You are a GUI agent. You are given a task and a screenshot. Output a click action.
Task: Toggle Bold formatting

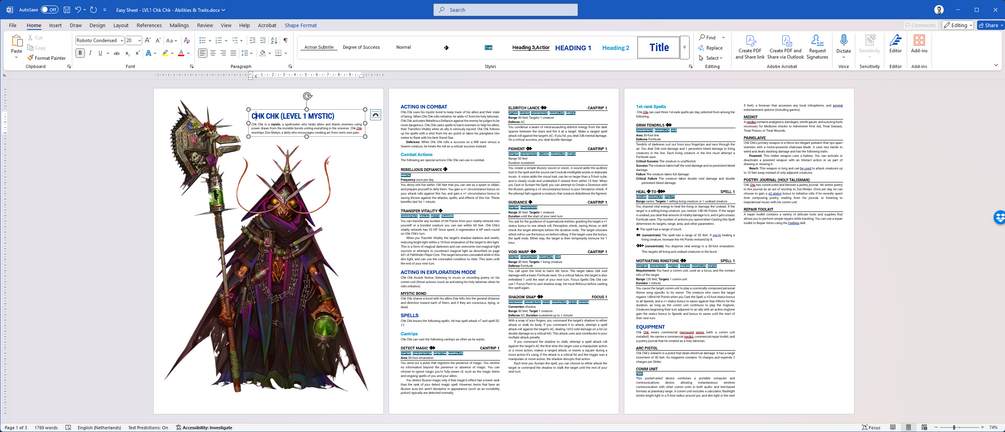[80, 53]
